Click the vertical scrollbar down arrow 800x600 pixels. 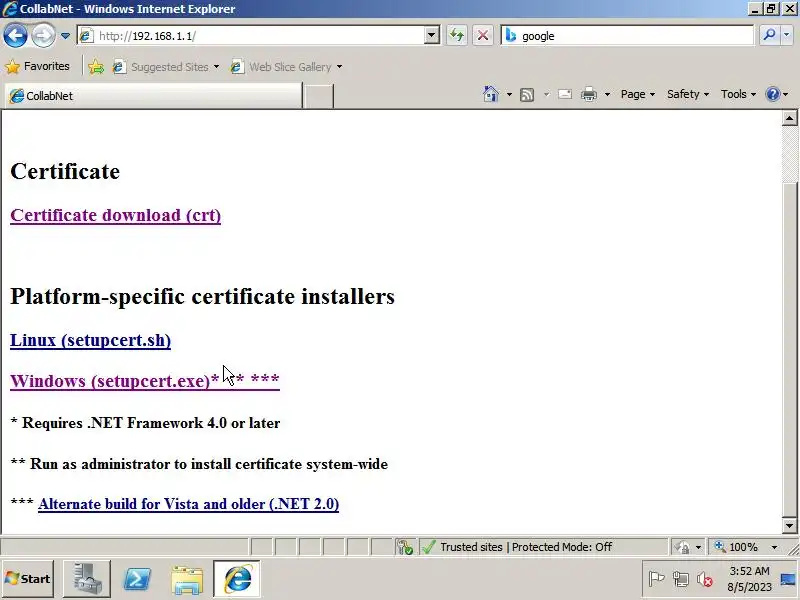coord(789,525)
